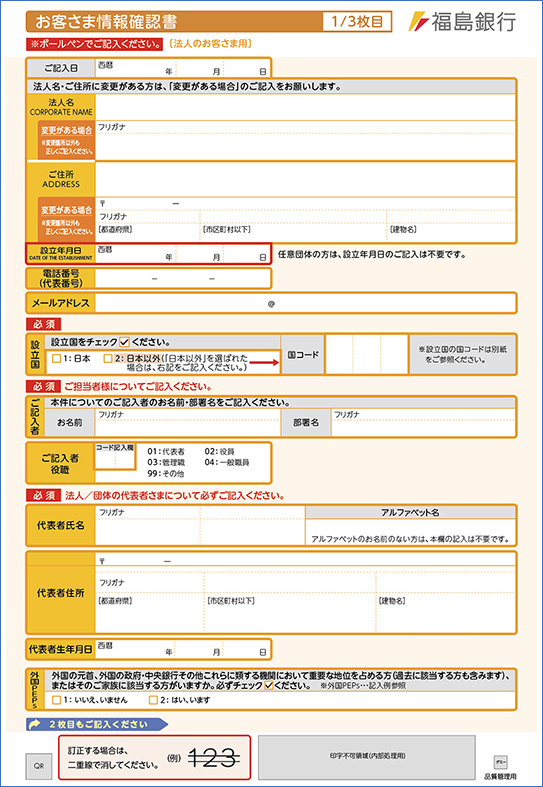Click the sample checkmark in 外国PEPs instruction
Viewport: 543px width, 787px height.
click(268, 685)
